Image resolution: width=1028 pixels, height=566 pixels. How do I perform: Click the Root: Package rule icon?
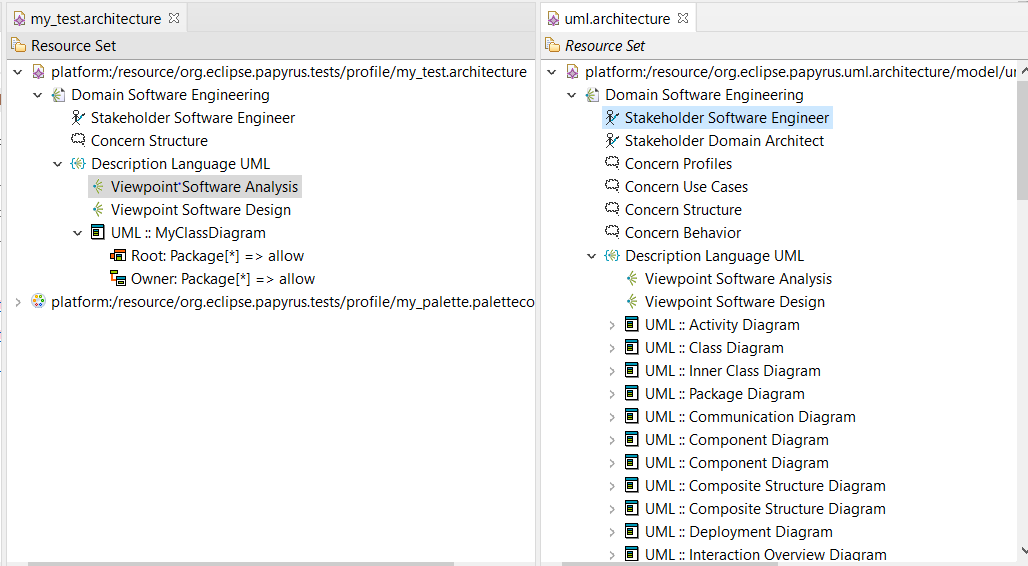(x=118, y=255)
